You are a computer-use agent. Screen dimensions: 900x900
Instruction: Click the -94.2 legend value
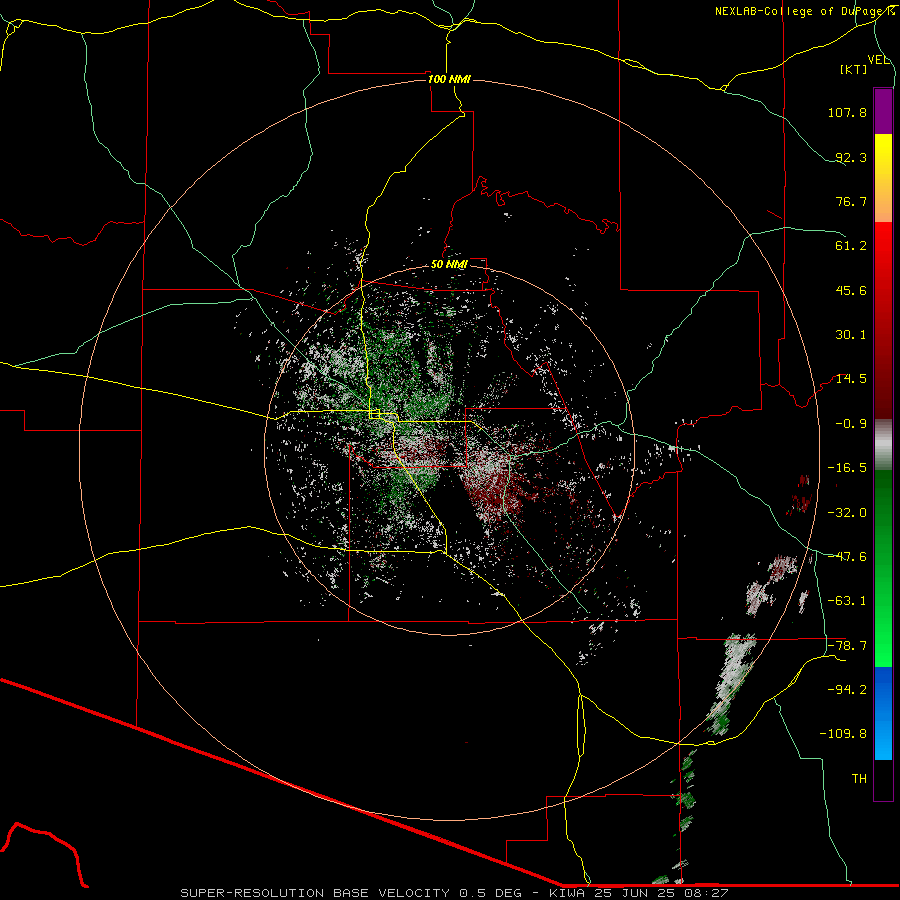click(x=847, y=690)
